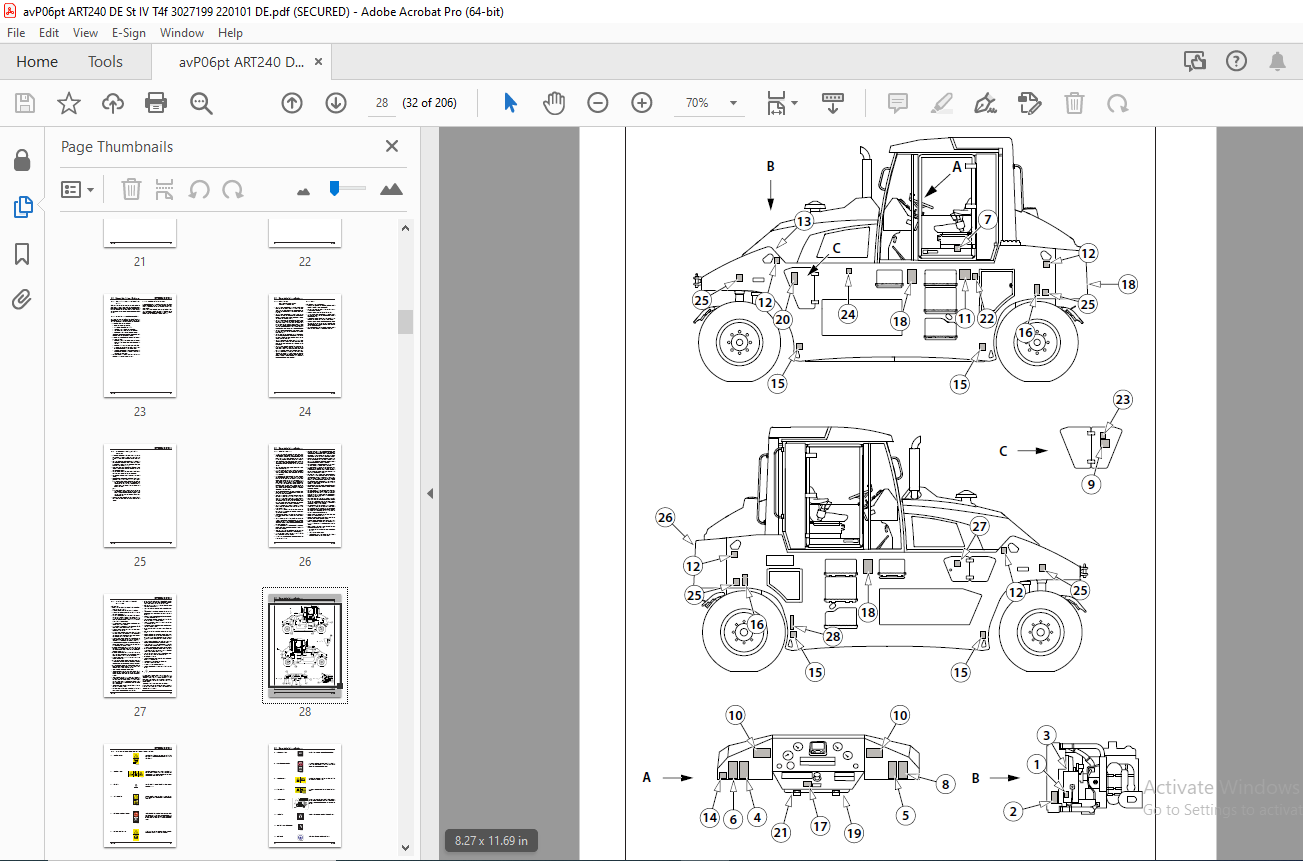The width and height of the screenshot is (1303, 861).
Task: Go to next page using the down arrow
Action: tap(336, 103)
